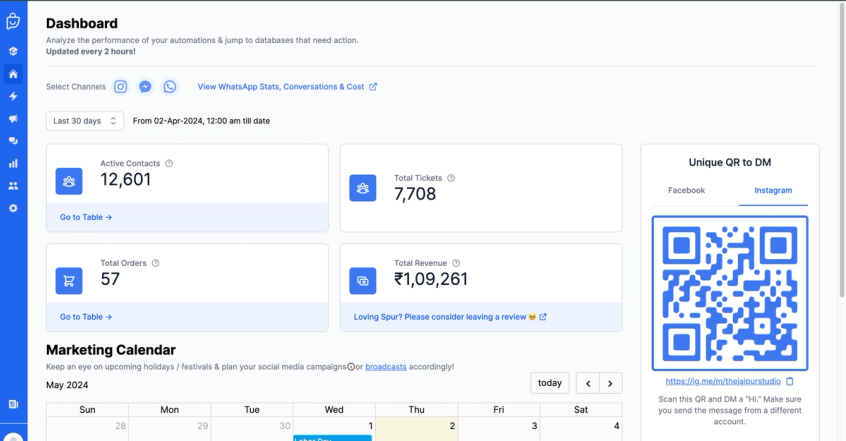Go to Table under Active Contacts
Screen dimensions: 846x441
click(86, 217)
